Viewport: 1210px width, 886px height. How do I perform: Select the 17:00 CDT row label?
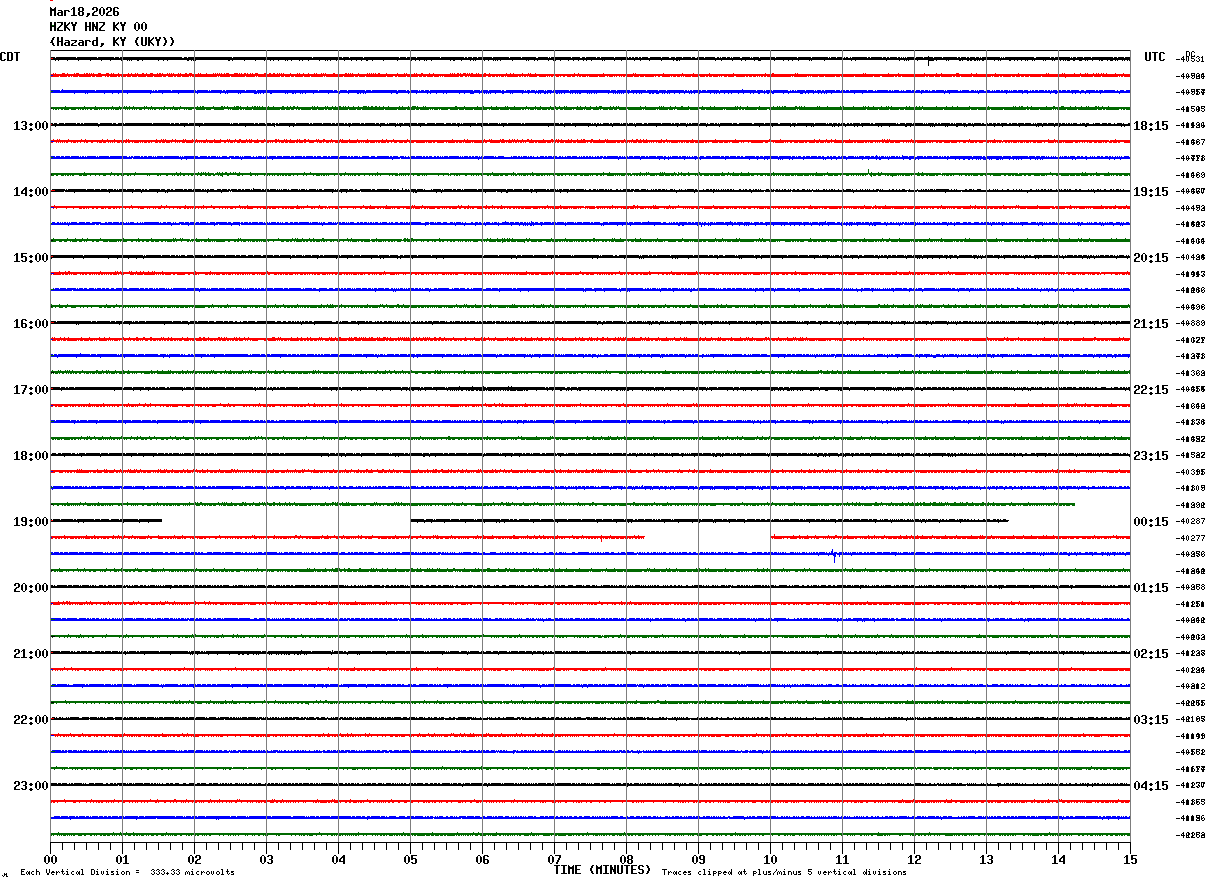point(30,390)
